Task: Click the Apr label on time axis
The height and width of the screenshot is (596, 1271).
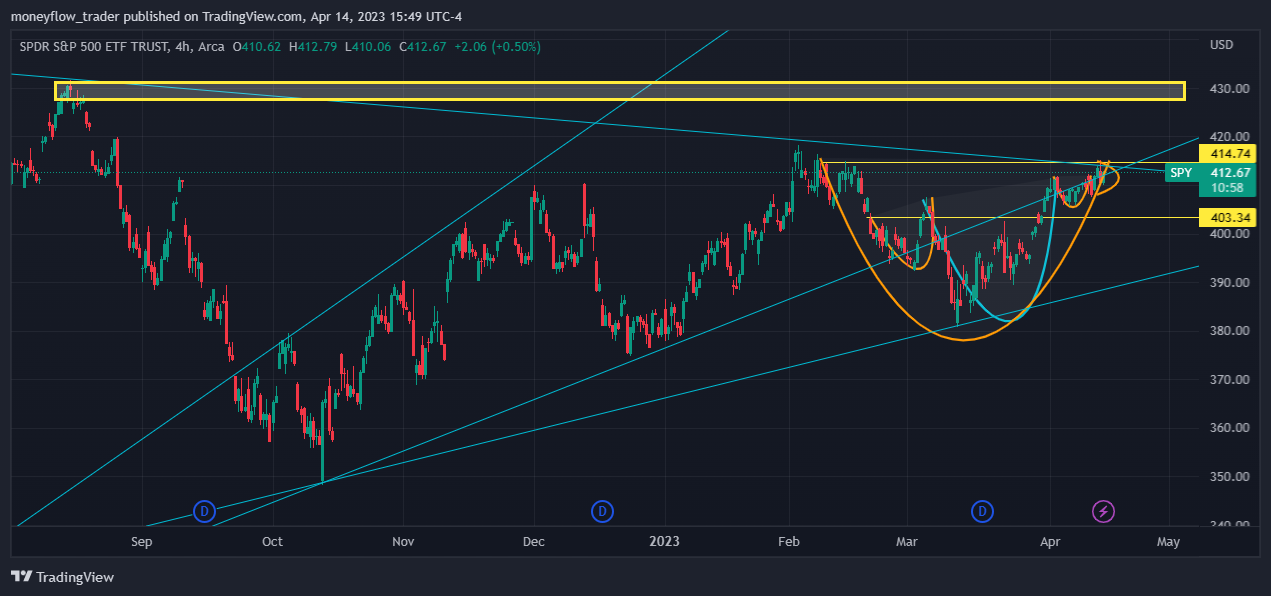Action: pyautogui.click(x=1050, y=542)
